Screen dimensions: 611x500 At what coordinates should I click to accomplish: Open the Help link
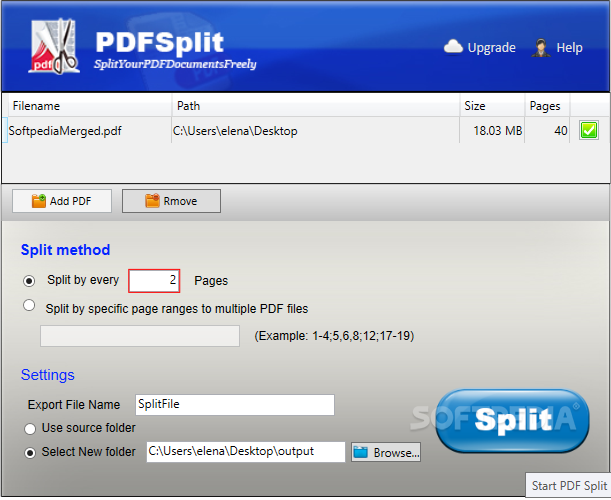pos(569,48)
